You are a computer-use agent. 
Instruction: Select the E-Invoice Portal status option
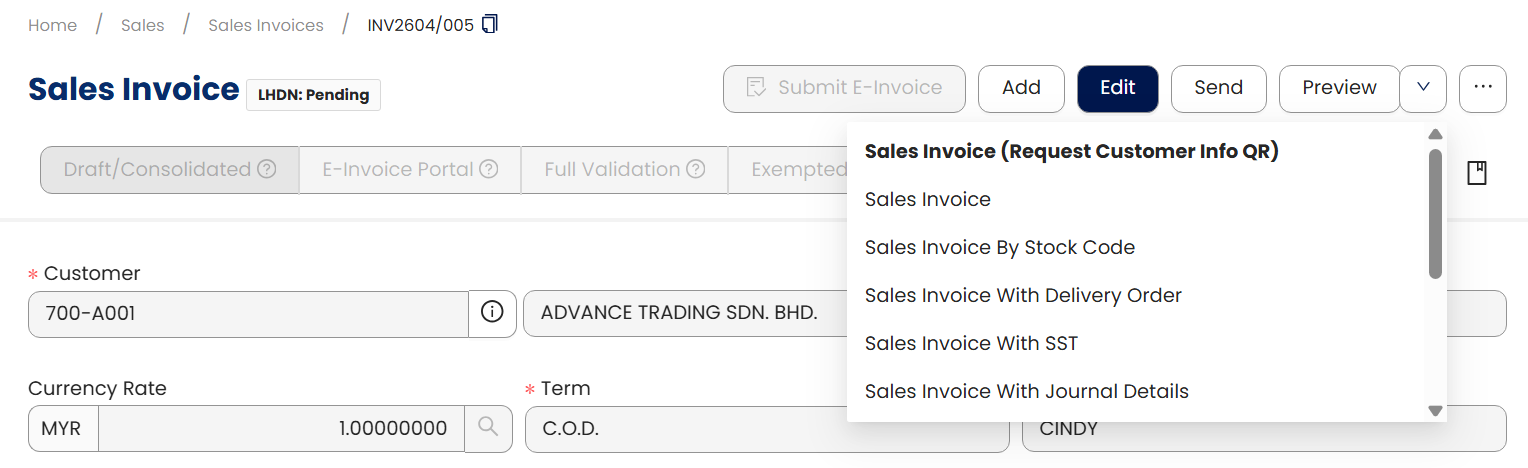398,169
